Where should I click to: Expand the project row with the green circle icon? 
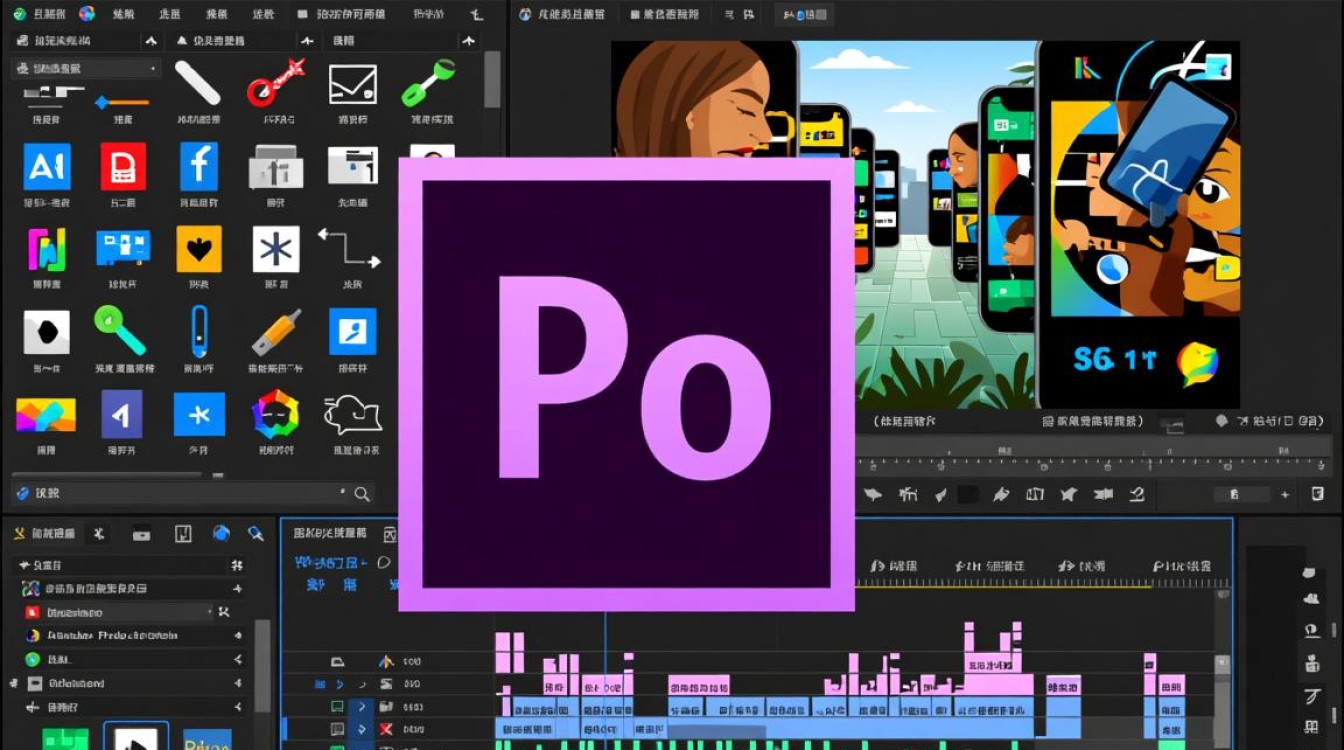239,660
